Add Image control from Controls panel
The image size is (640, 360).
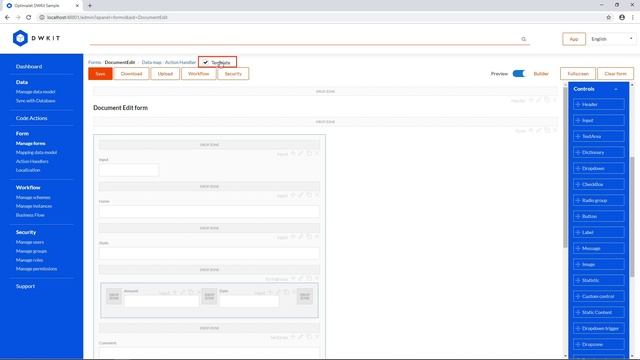point(598,264)
